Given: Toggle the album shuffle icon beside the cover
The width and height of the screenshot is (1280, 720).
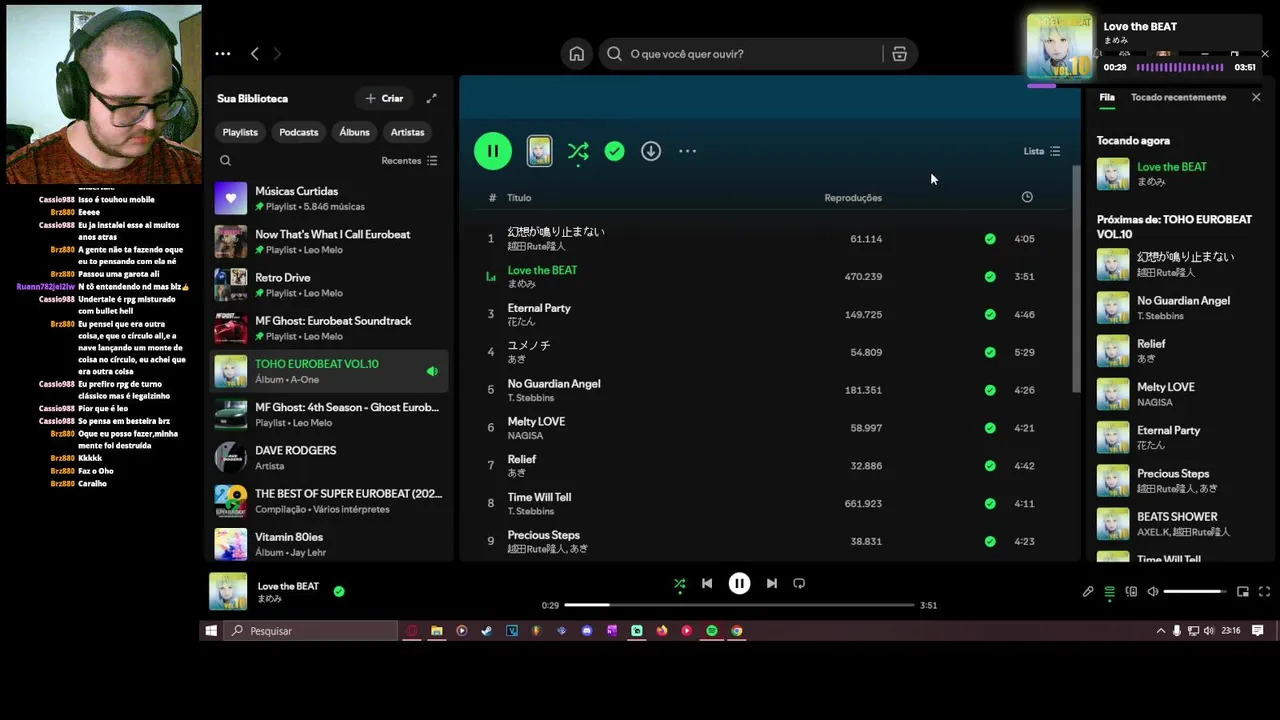Looking at the screenshot, I should (x=578, y=151).
